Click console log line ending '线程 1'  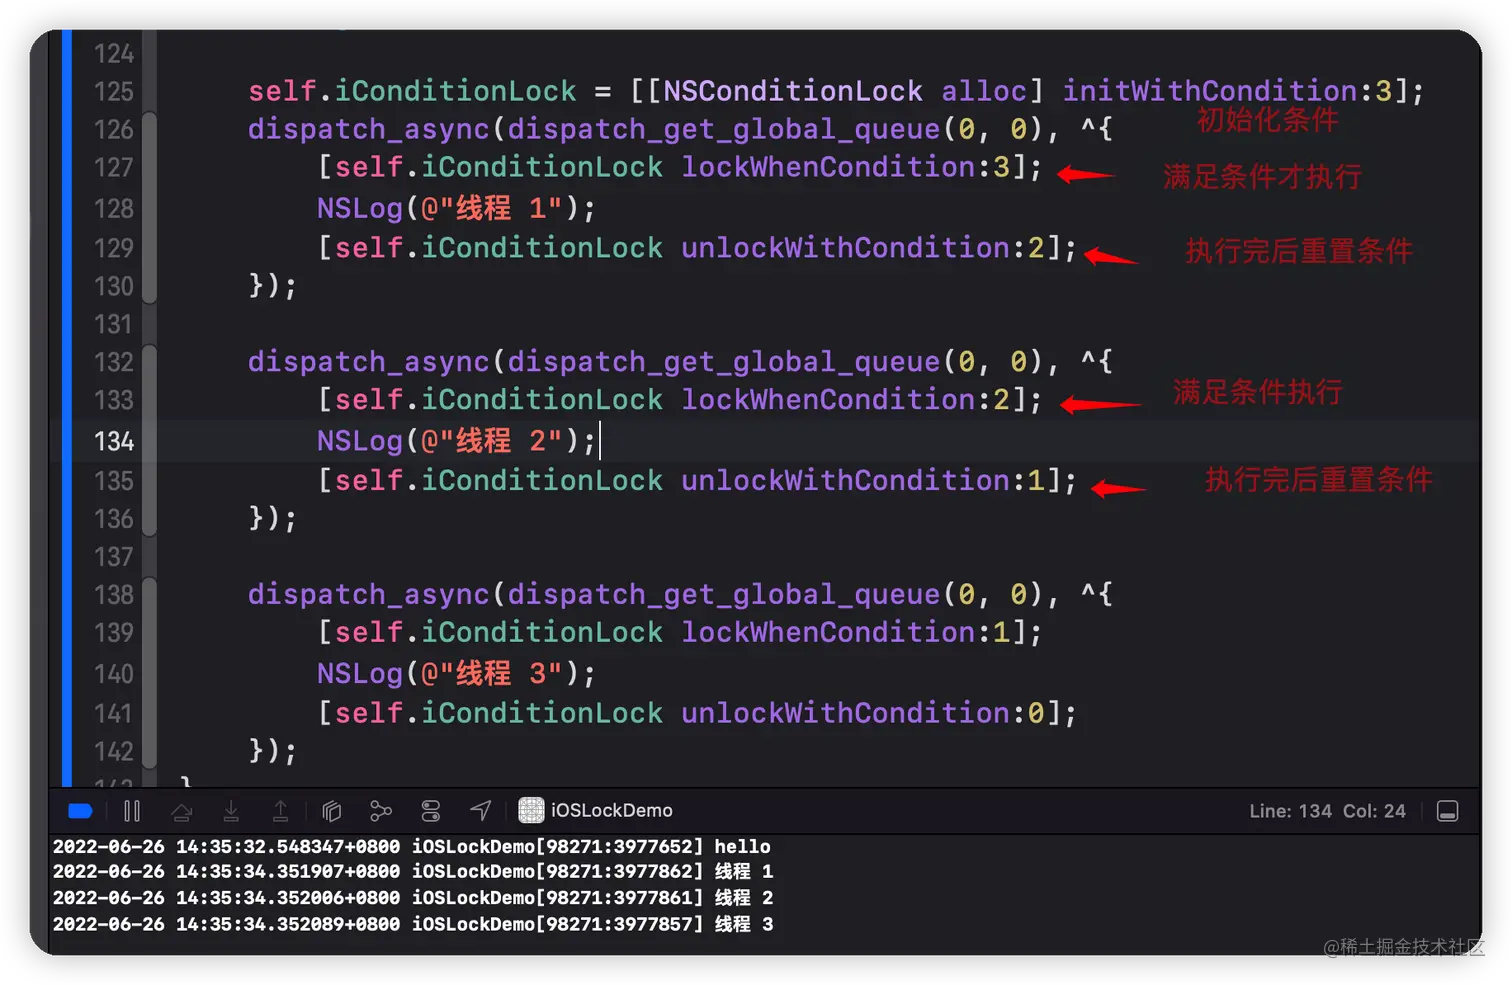[413, 872]
